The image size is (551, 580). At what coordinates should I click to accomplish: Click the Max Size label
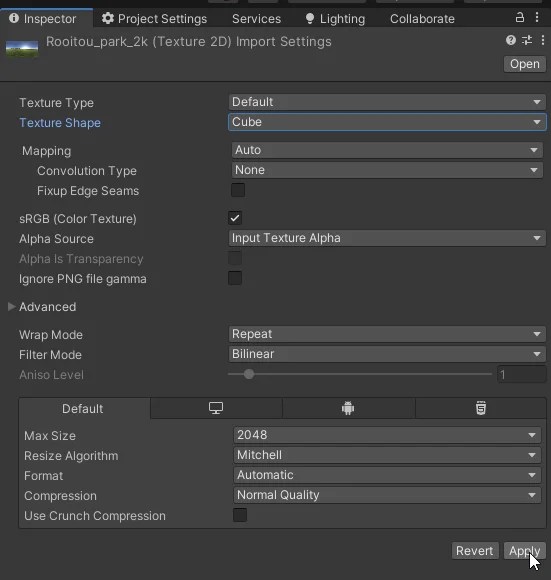click(x=50, y=436)
